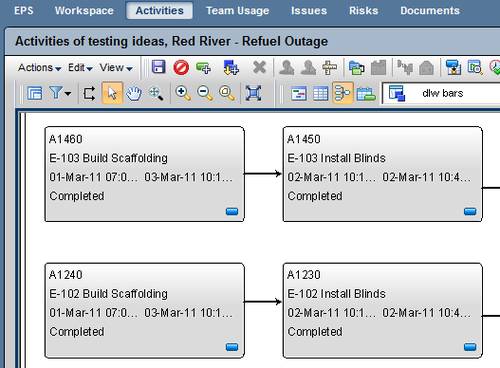
Task: Select the pan hand tool
Action: [x=134, y=93]
